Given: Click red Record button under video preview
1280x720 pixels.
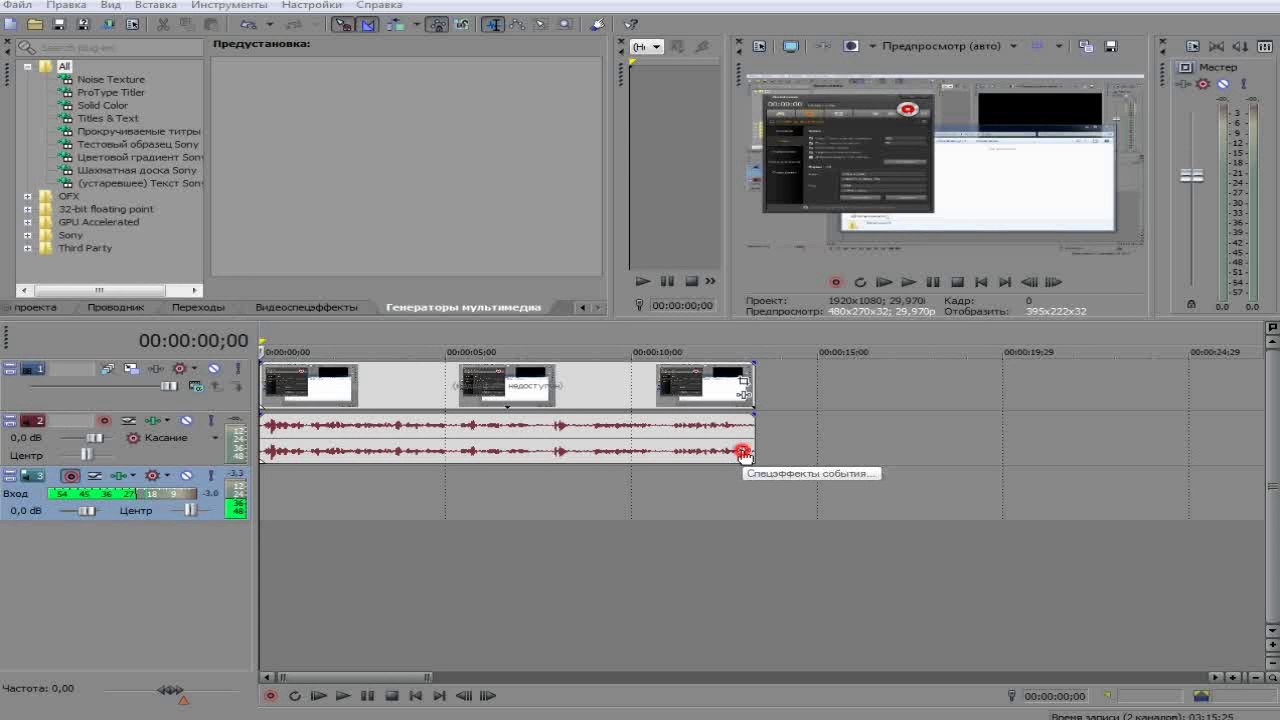Looking at the screenshot, I should 836,282.
